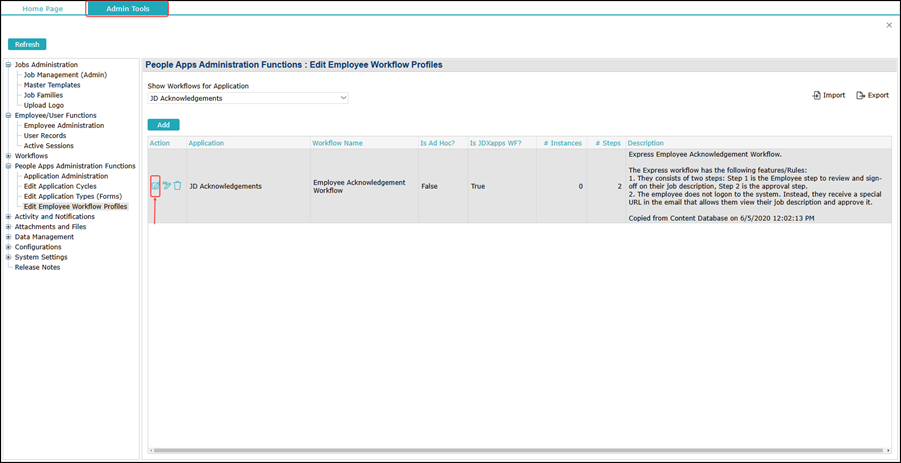Click the Export icon
901x463 pixels.
(861, 95)
